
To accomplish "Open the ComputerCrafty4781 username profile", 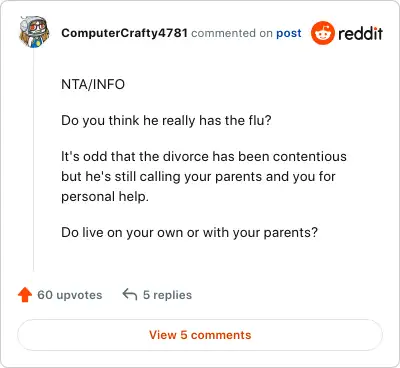I will 124,33.
